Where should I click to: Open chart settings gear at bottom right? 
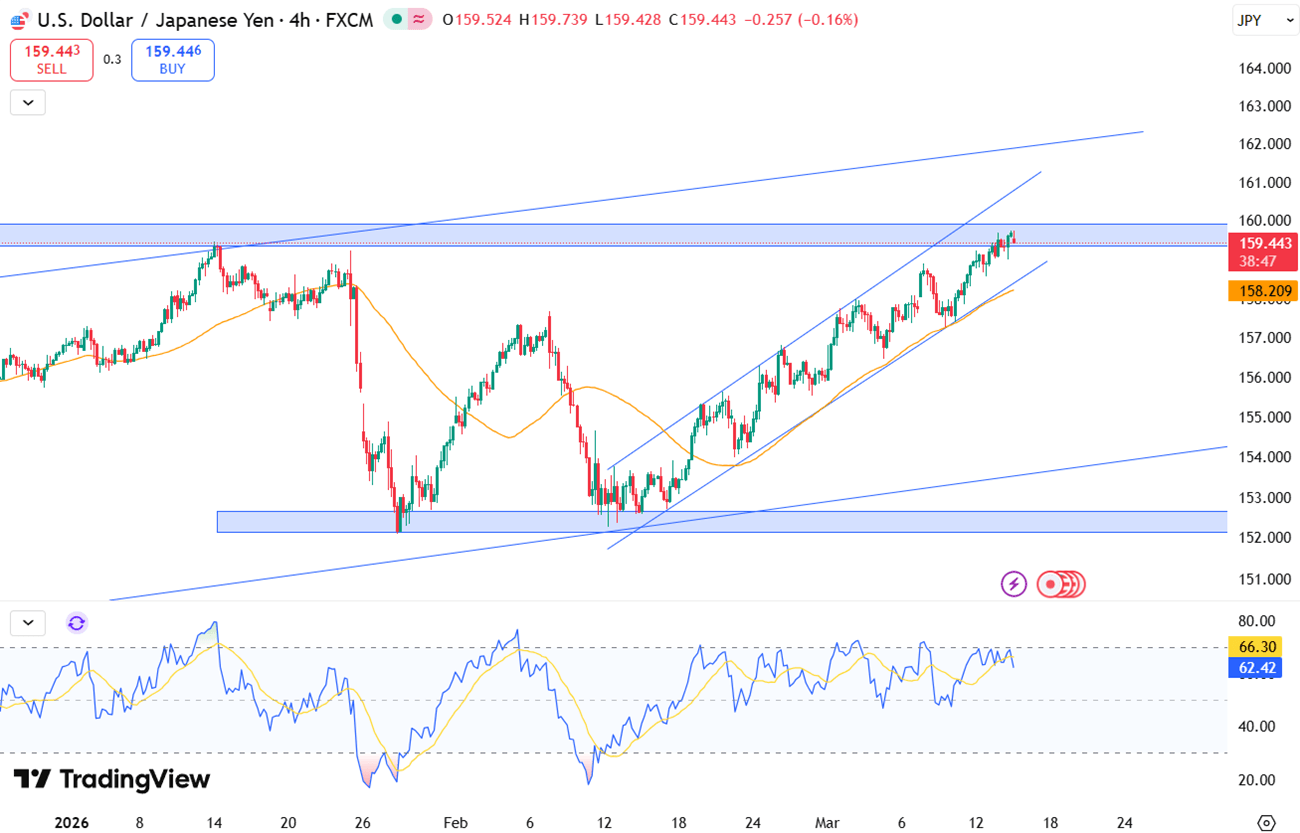[x=1266, y=823]
